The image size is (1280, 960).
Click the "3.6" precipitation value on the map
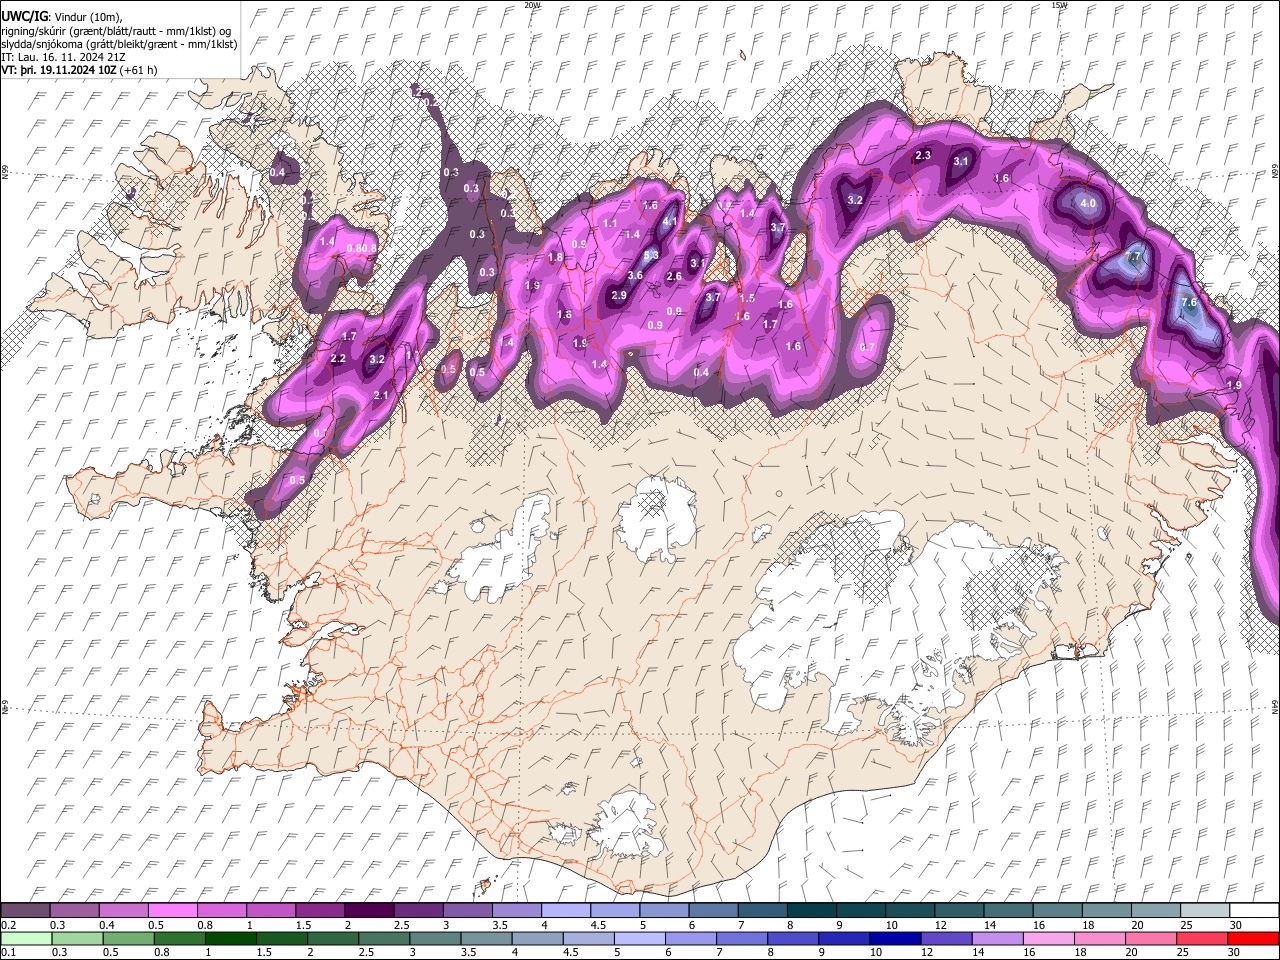tap(635, 275)
